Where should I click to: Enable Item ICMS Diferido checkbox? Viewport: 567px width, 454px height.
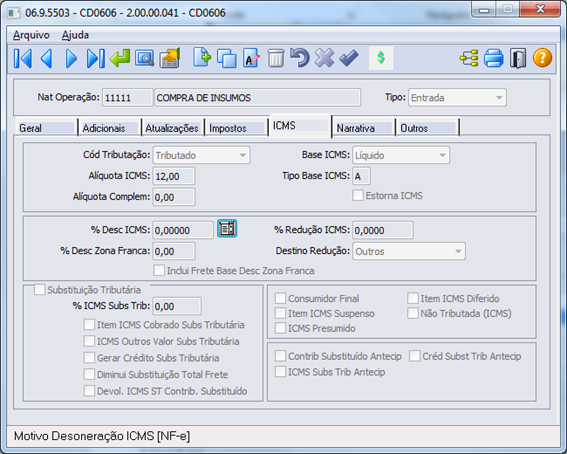(413, 298)
